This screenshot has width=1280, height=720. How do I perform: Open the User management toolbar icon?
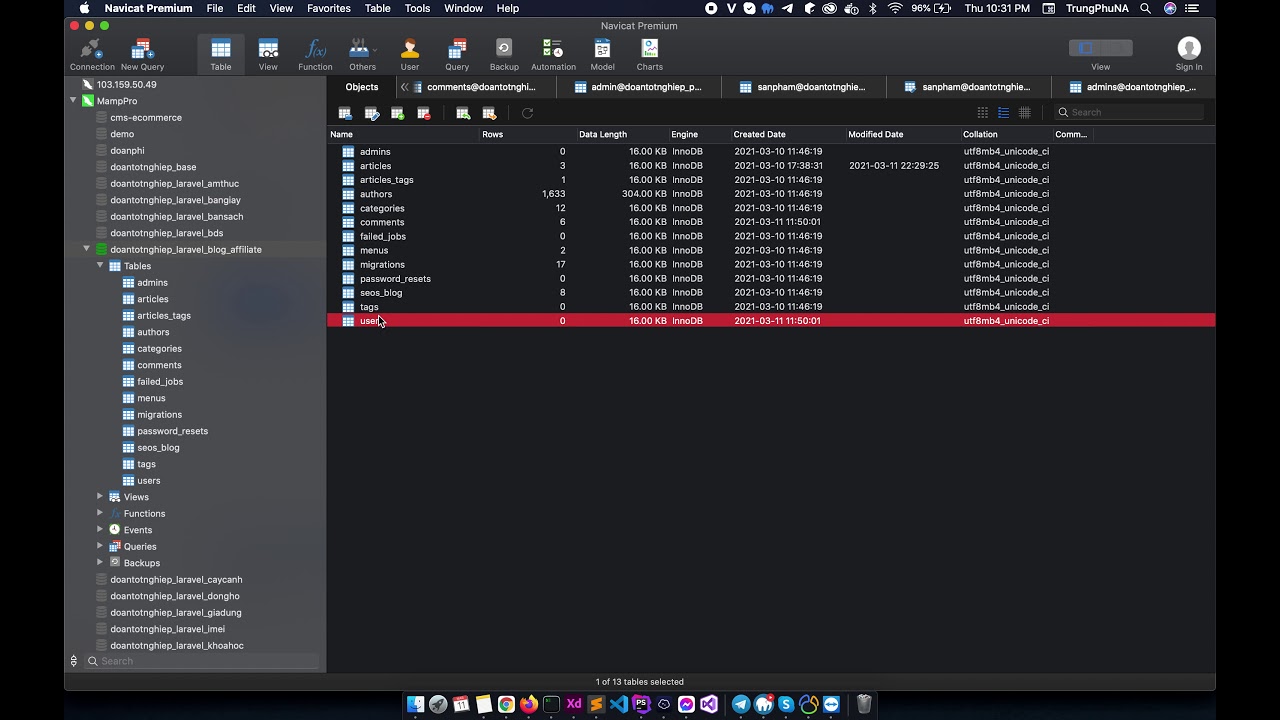(x=410, y=54)
